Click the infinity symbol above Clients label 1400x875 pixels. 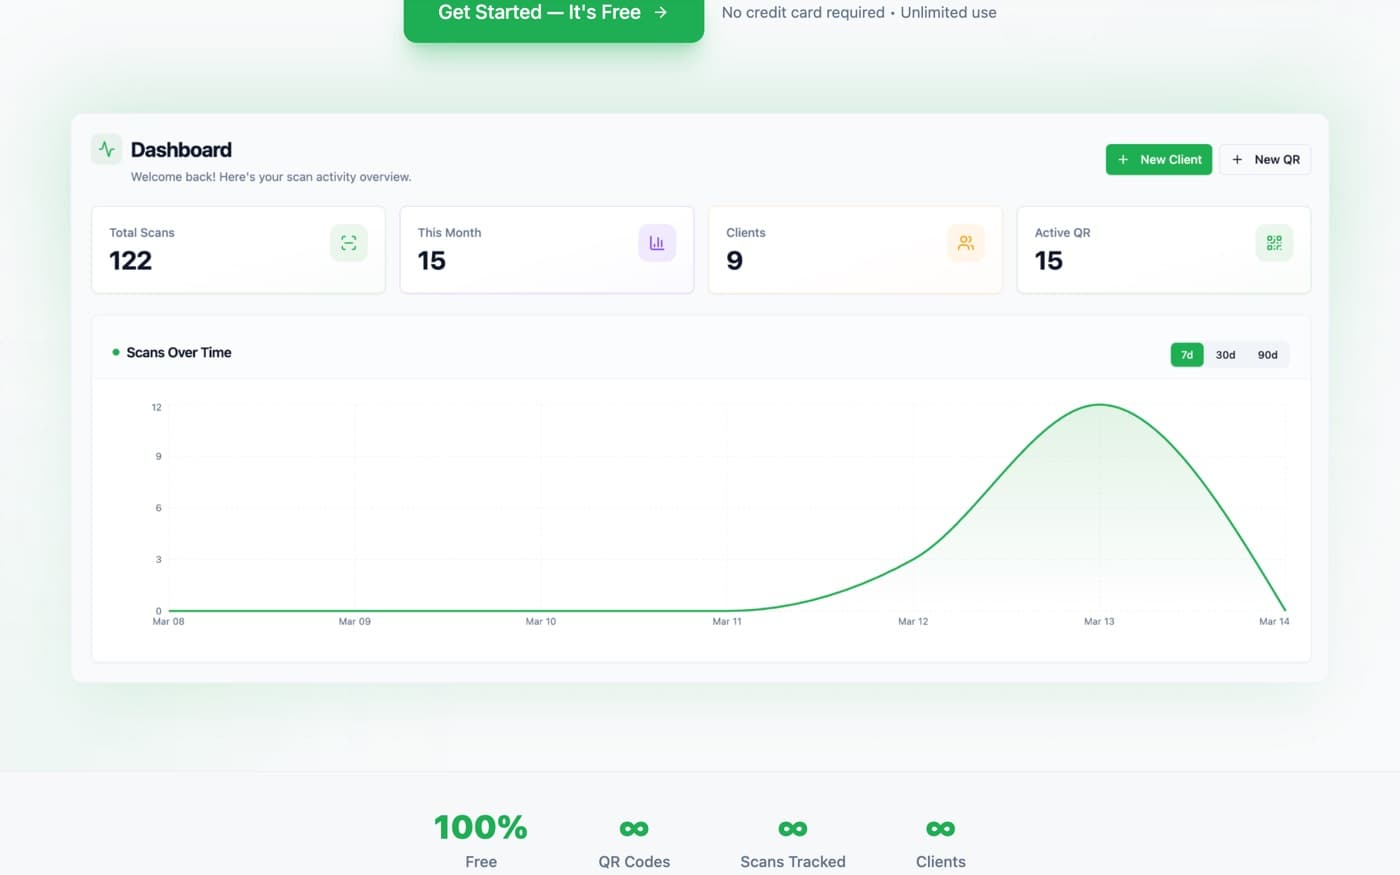[x=941, y=828]
